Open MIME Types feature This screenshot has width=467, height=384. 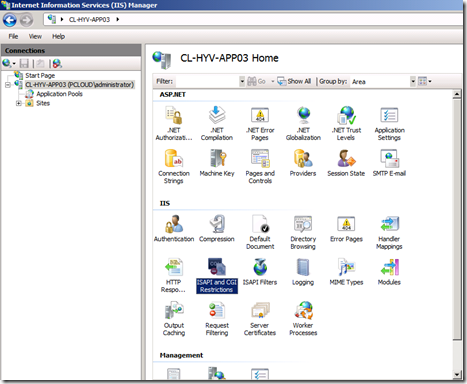pyautogui.click(x=346, y=272)
